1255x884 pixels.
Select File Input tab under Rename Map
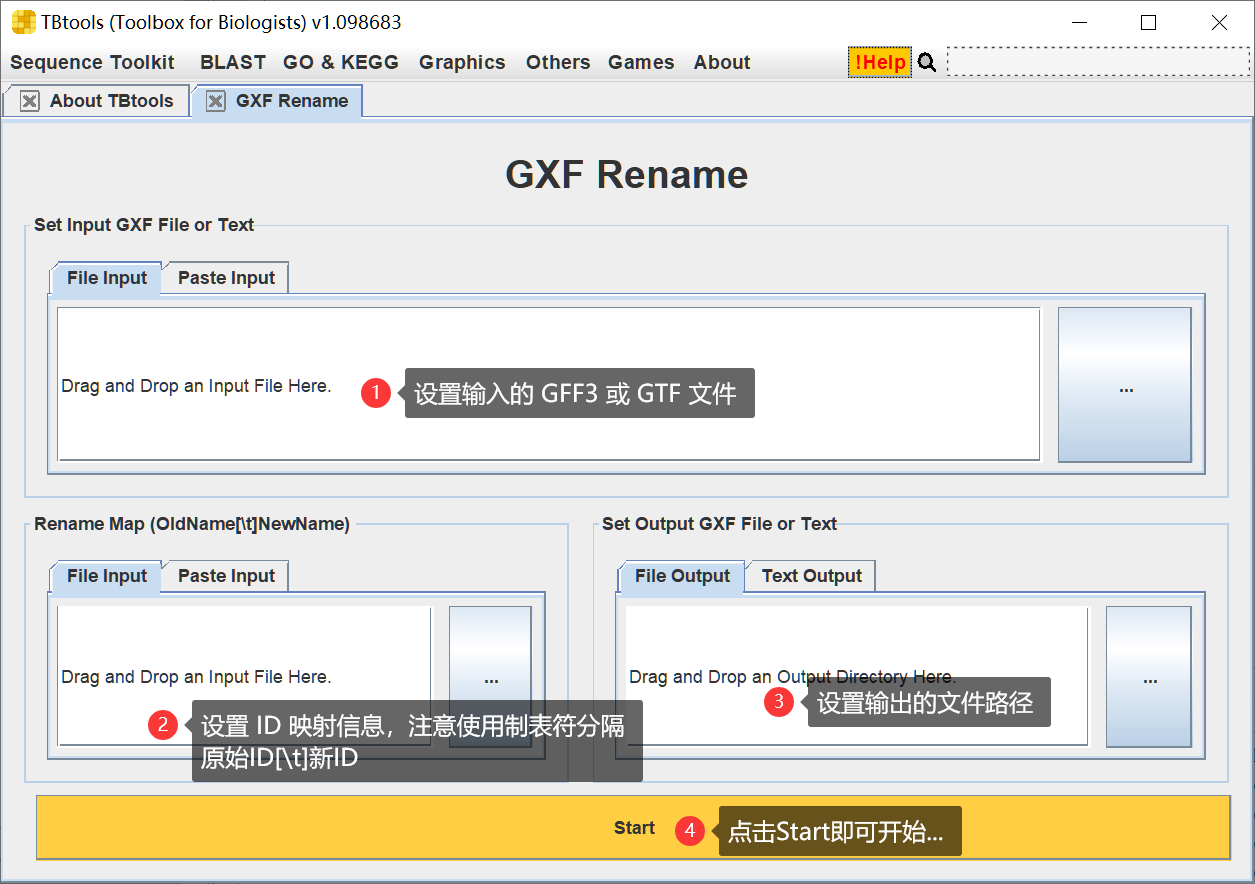(107, 576)
